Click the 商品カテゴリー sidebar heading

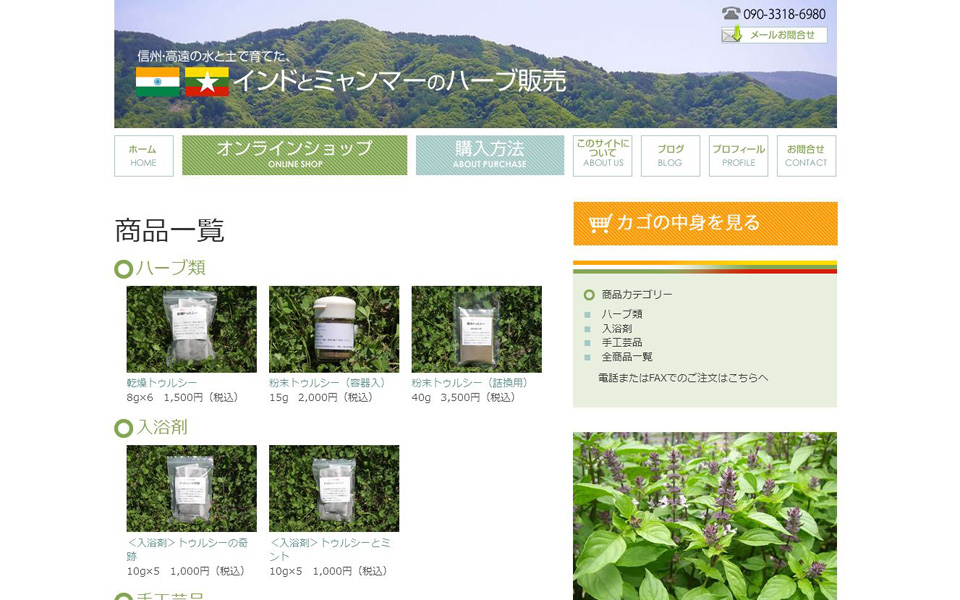click(x=637, y=294)
